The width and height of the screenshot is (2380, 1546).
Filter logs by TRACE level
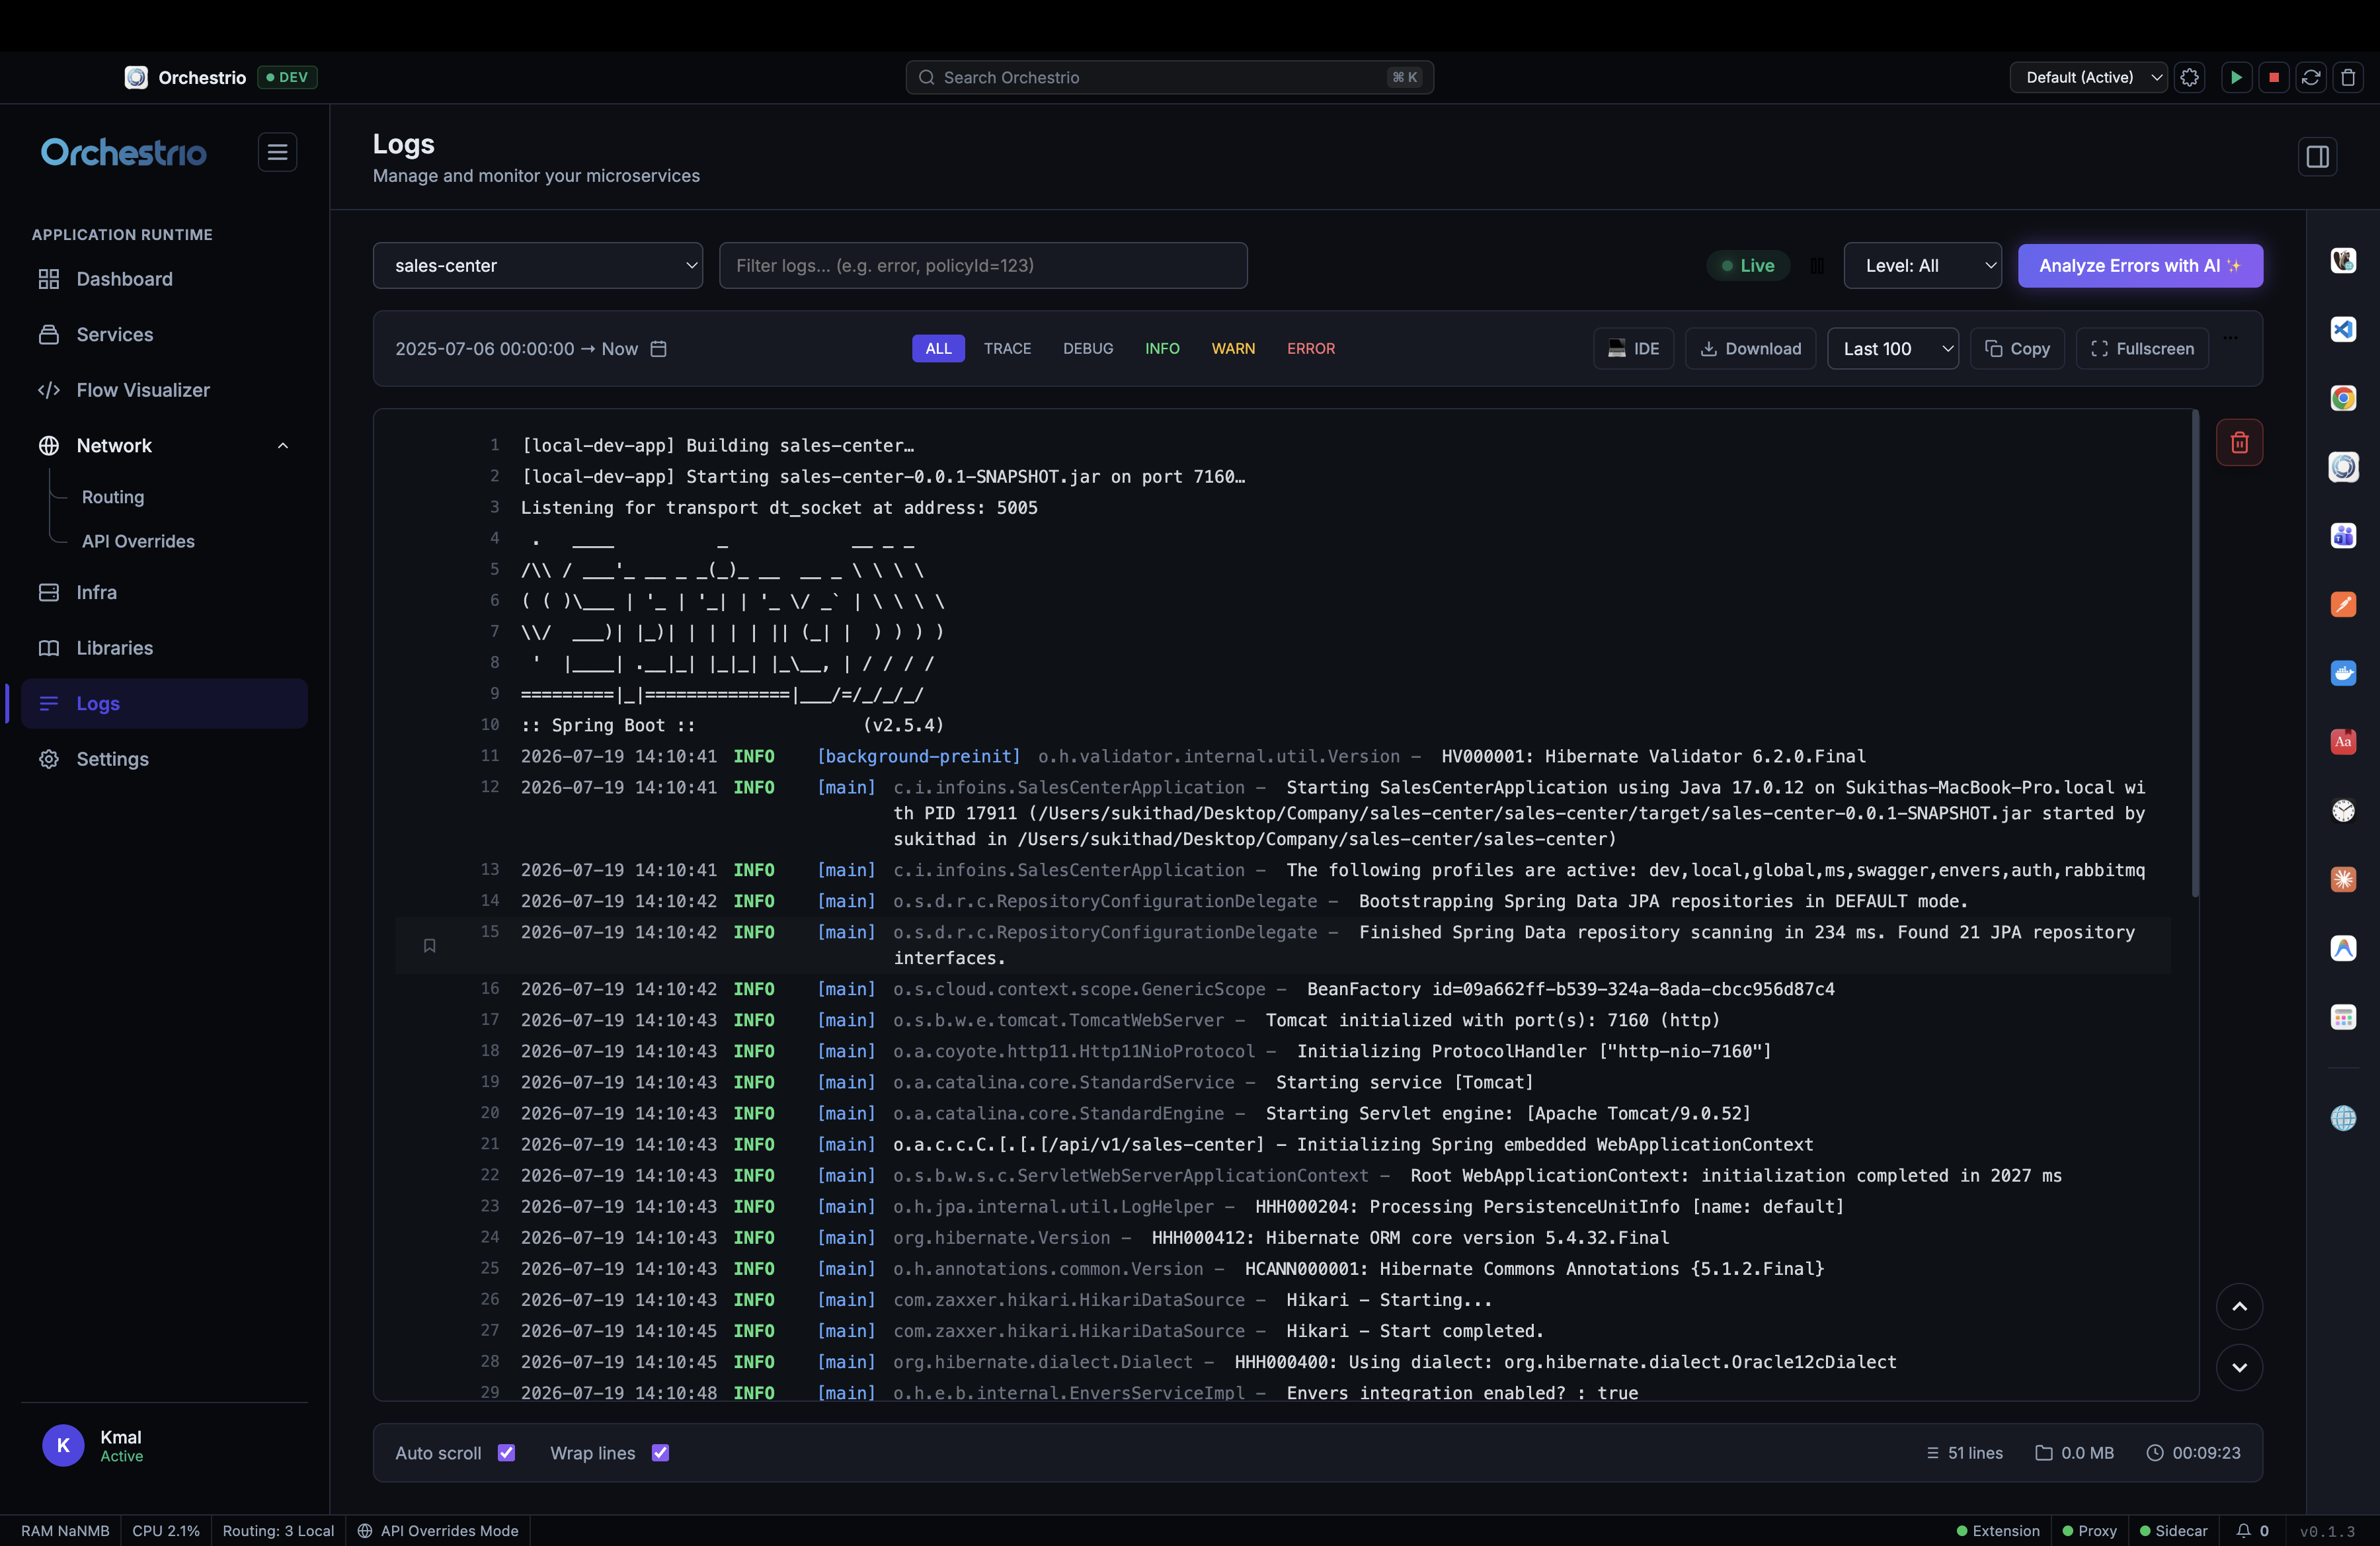pyautogui.click(x=1007, y=349)
